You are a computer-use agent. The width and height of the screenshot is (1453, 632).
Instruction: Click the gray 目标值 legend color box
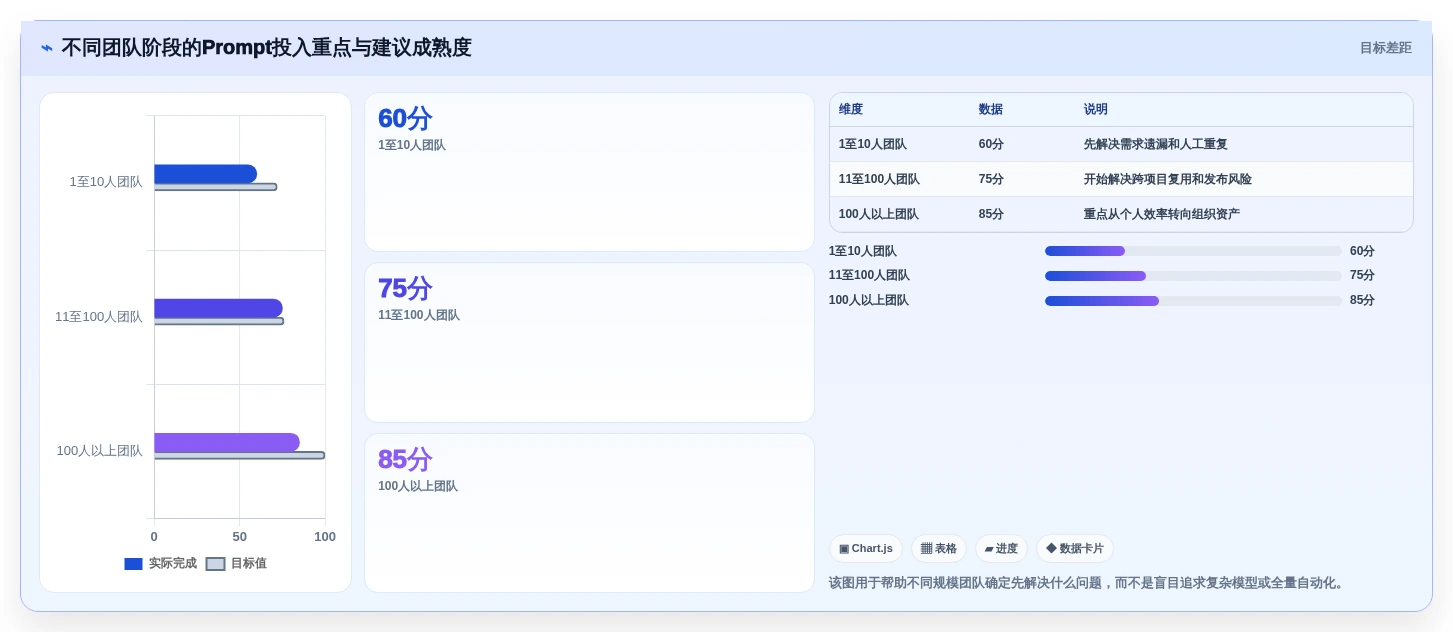tap(216, 564)
